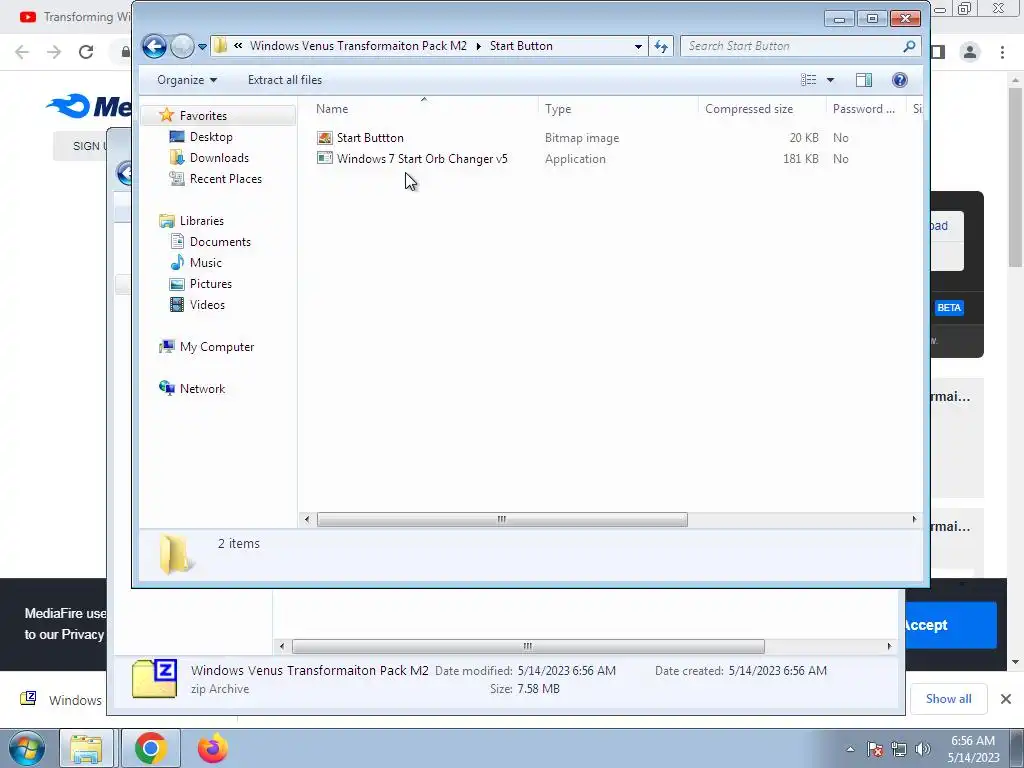The width and height of the screenshot is (1024, 768).
Task: Click the Start Buttton bitmap icon
Action: pyautogui.click(x=325, y=138)
